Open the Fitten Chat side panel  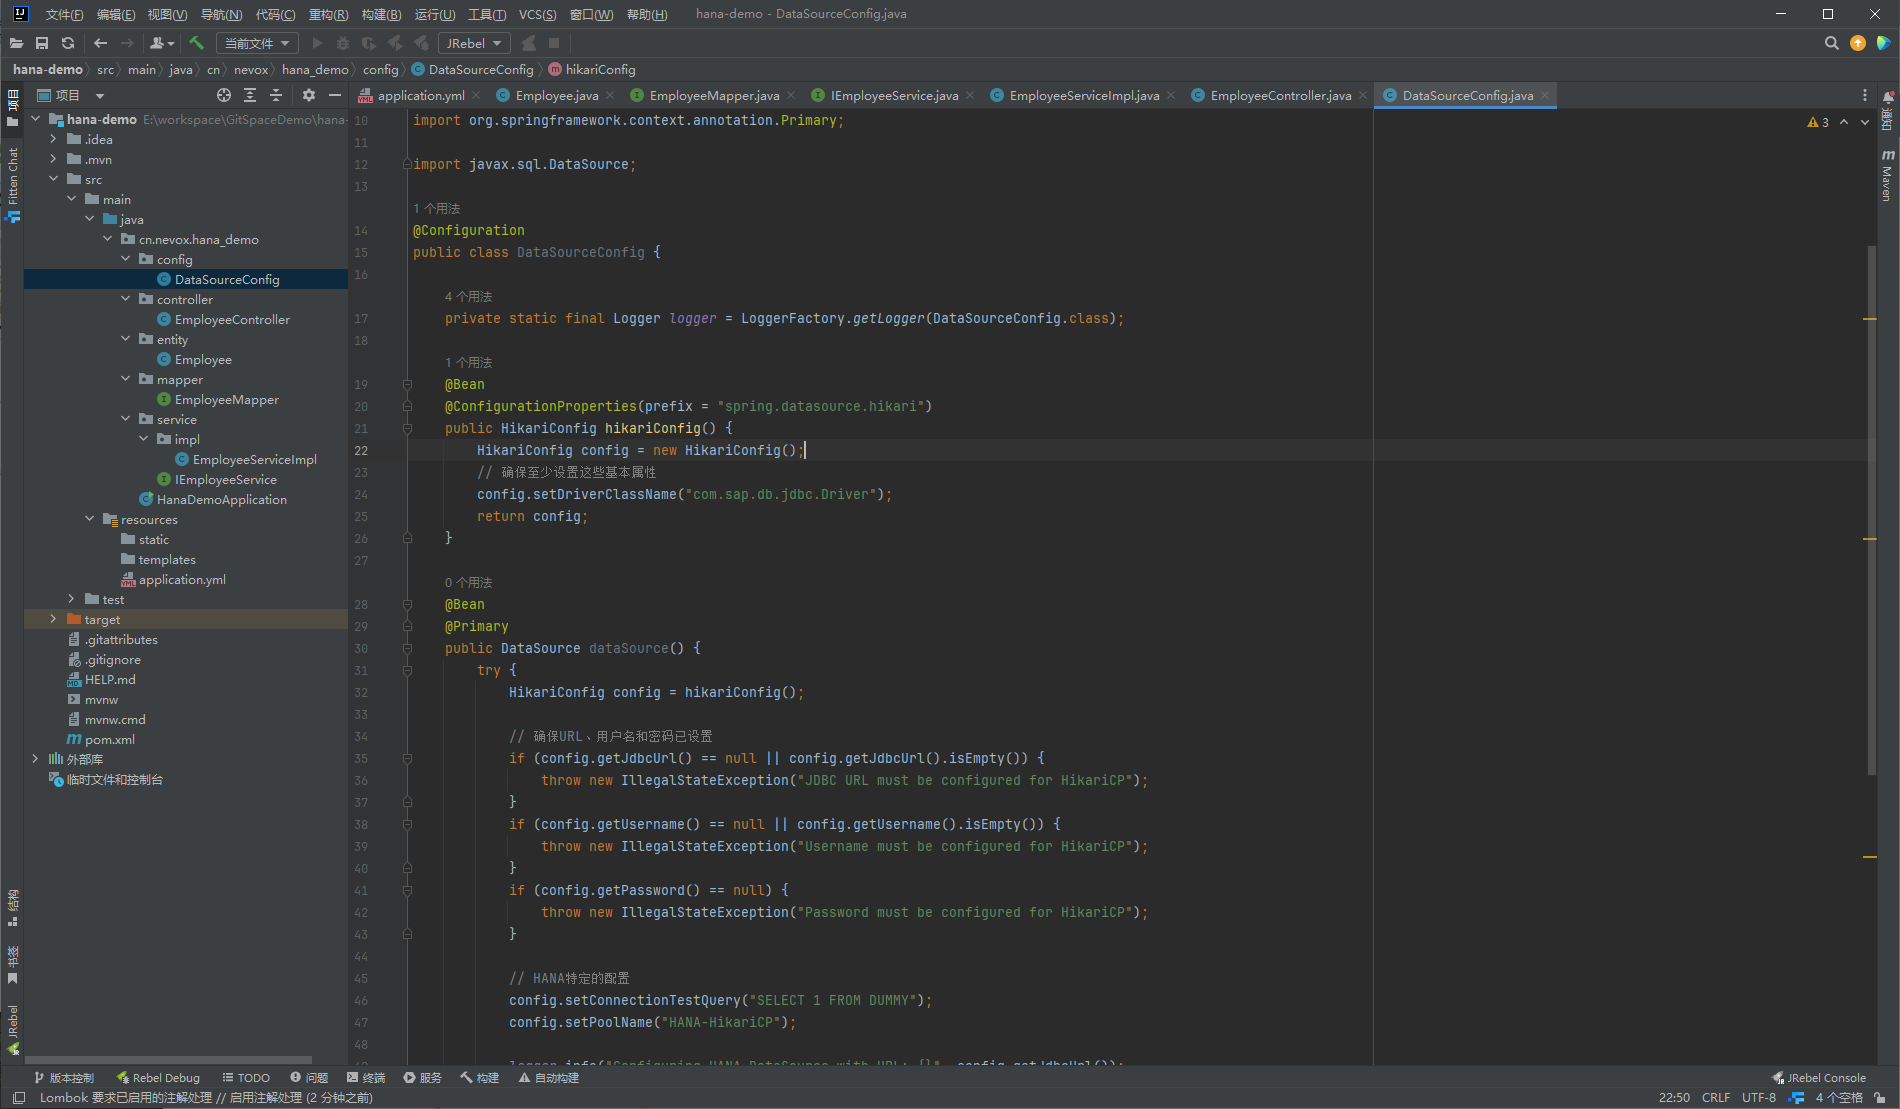tap(13, 184)
